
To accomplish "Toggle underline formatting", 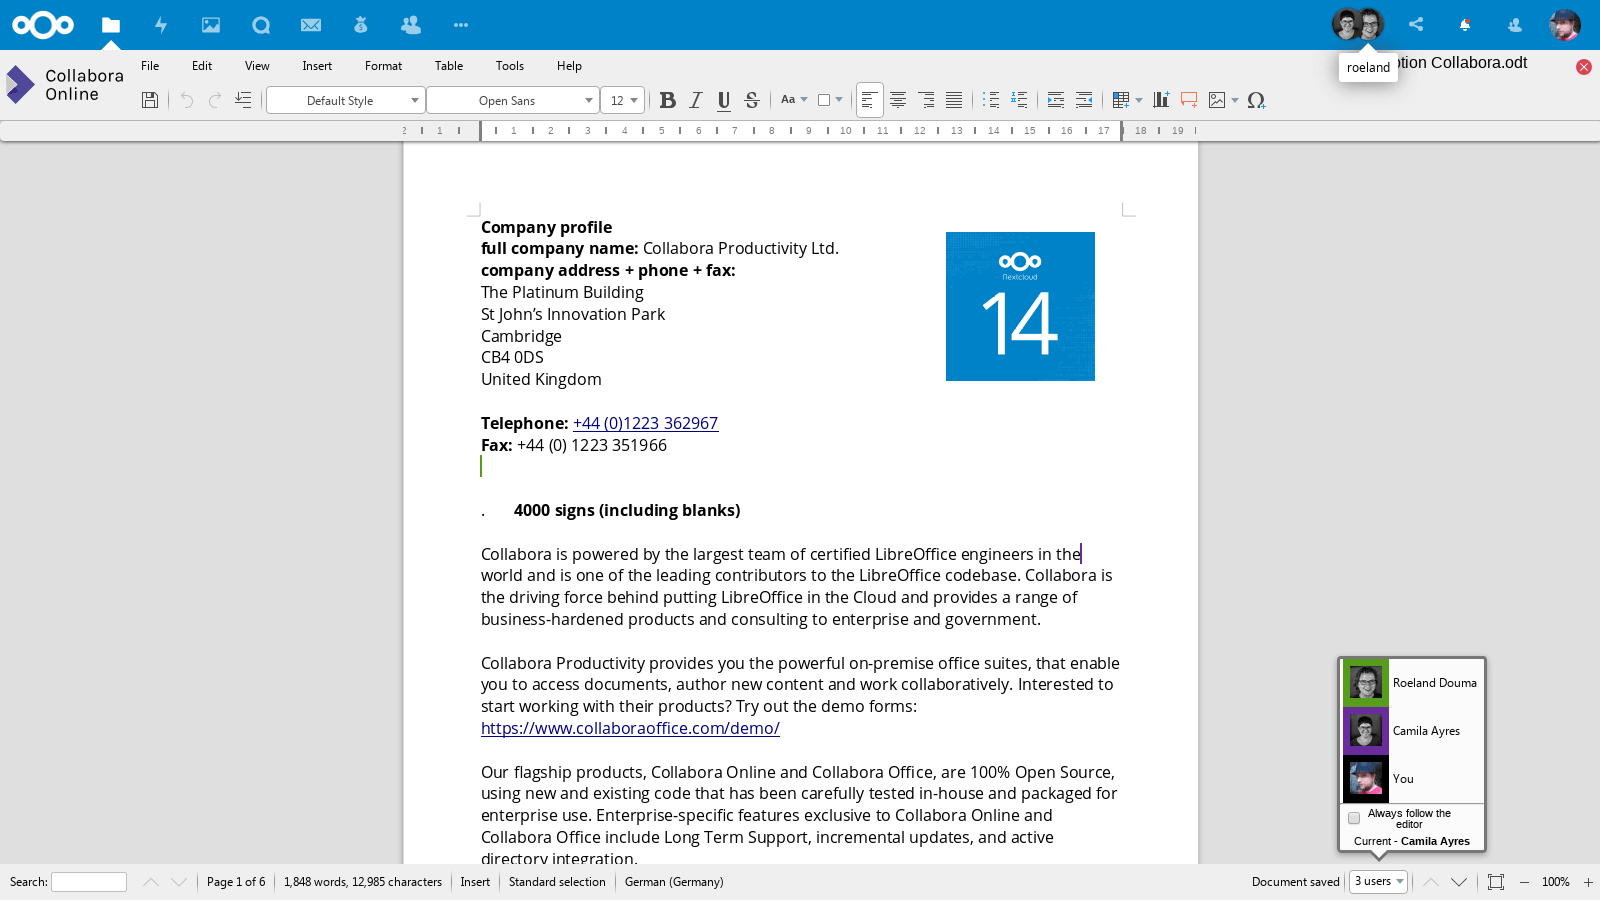I will click(724, 100).
